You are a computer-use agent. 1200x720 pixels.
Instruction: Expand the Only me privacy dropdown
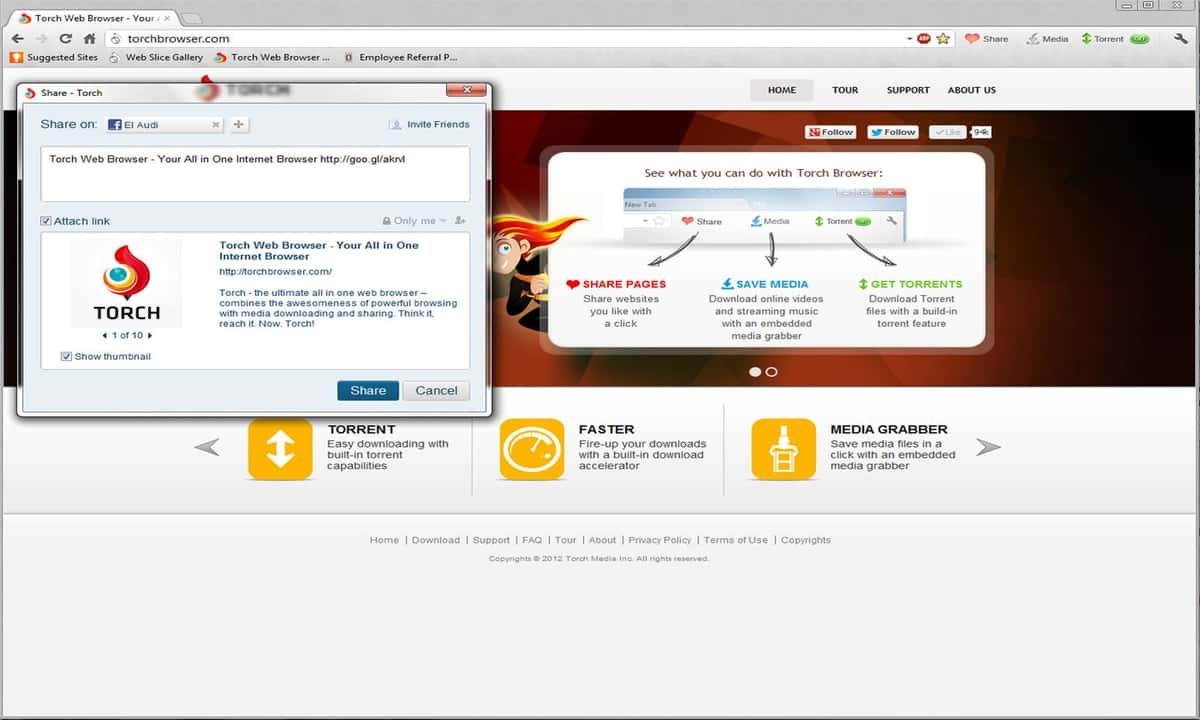pyautogui.click(x=414, y=221)
